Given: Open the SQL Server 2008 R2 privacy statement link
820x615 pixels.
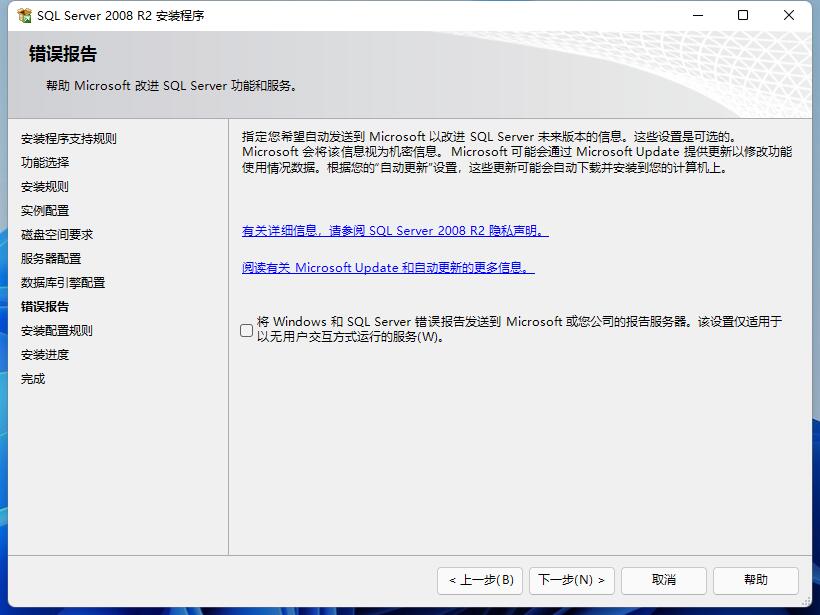Looking at the screenshot, I should (395, 231).
